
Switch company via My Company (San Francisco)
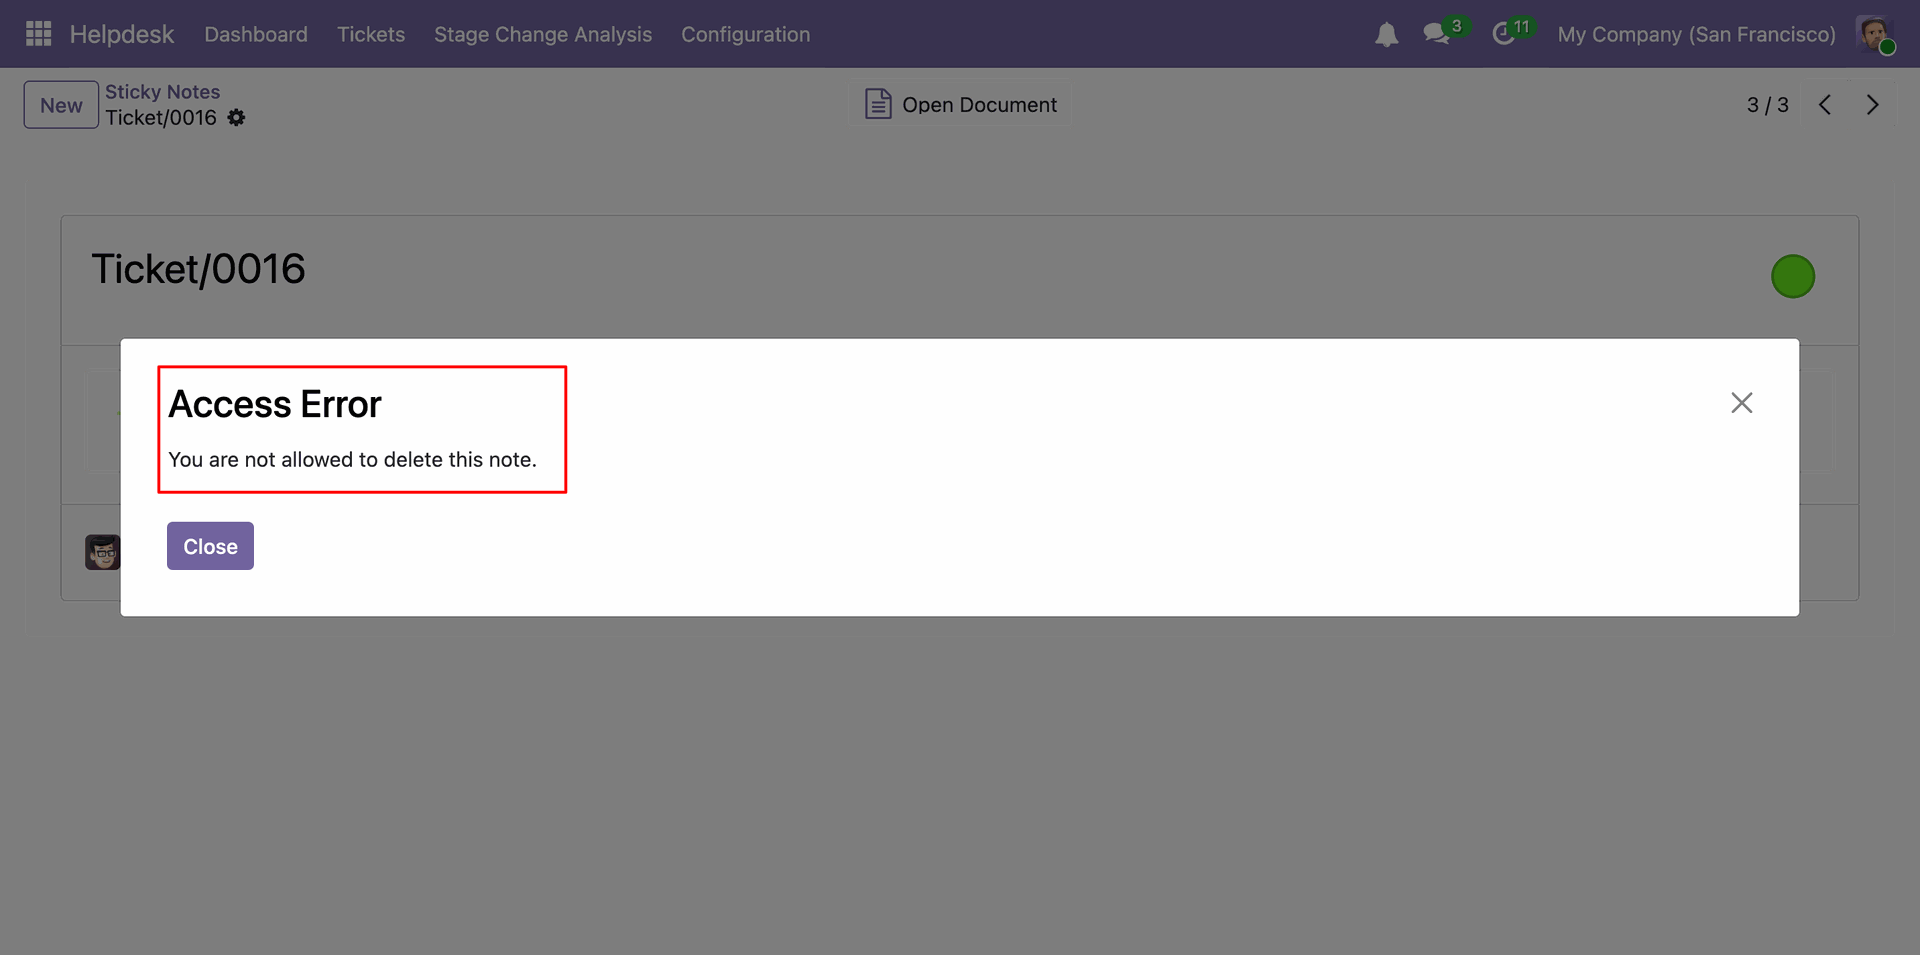click(1697, 34)
